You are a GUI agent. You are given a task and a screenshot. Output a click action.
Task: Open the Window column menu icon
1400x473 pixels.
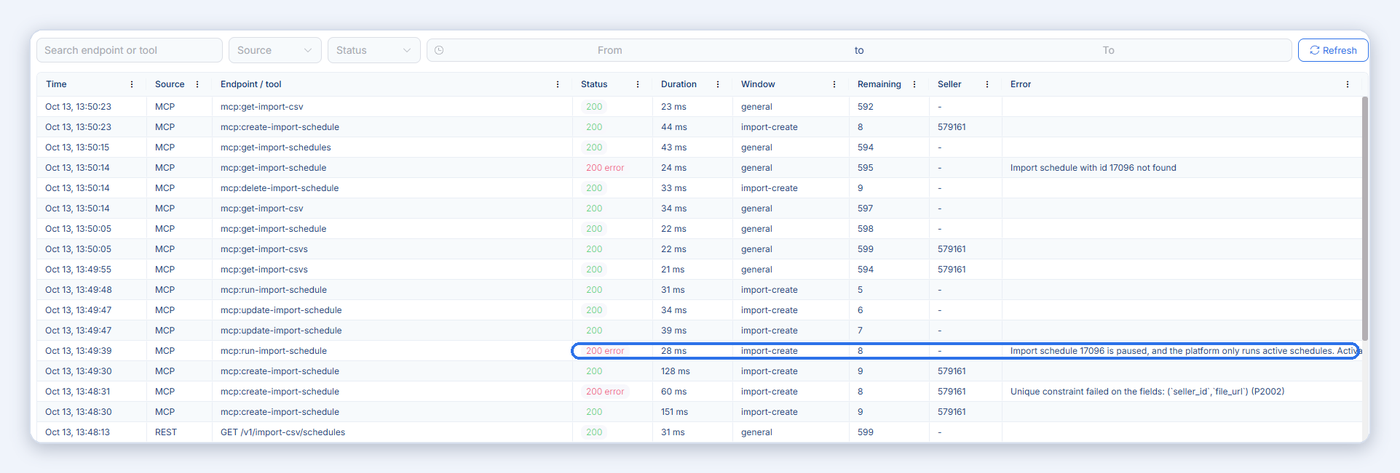coord(835,85)
